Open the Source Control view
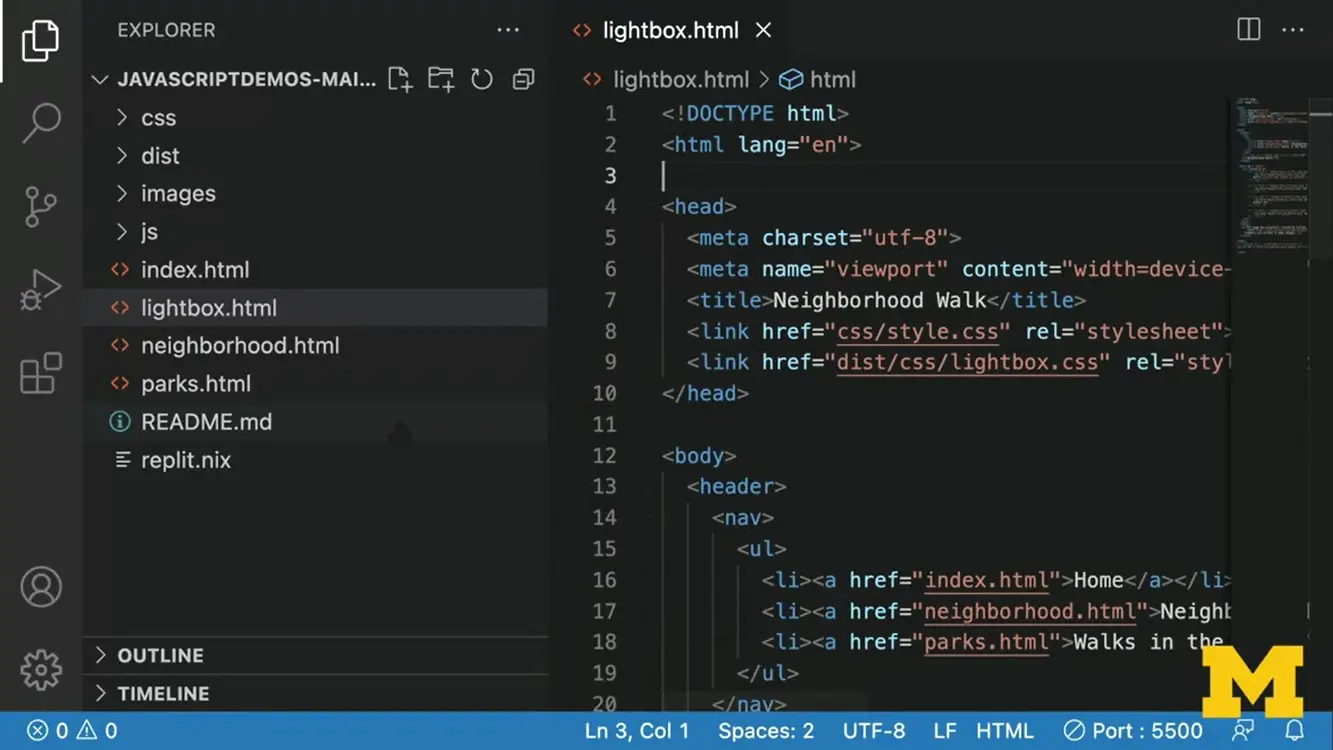 point(41,207)
